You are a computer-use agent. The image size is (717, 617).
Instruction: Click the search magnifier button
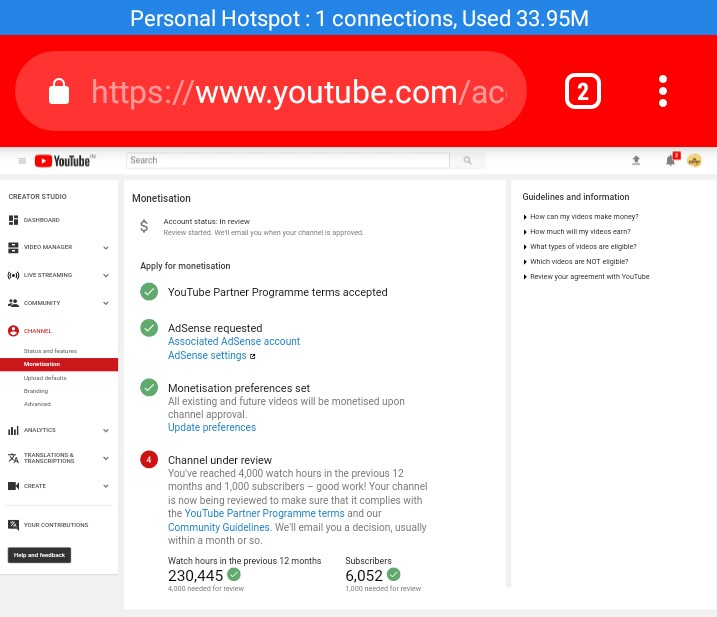[x=467, y=160]
